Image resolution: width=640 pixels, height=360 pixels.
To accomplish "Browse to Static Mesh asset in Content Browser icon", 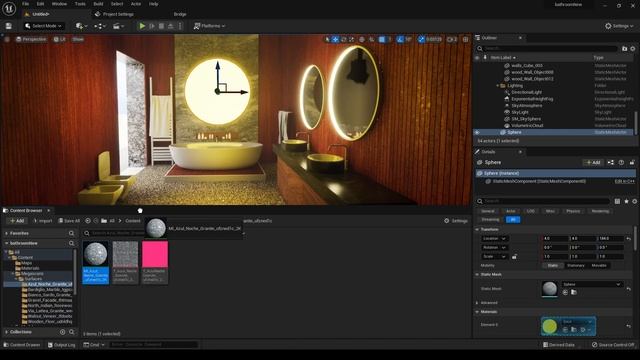I will coord(573,292).
